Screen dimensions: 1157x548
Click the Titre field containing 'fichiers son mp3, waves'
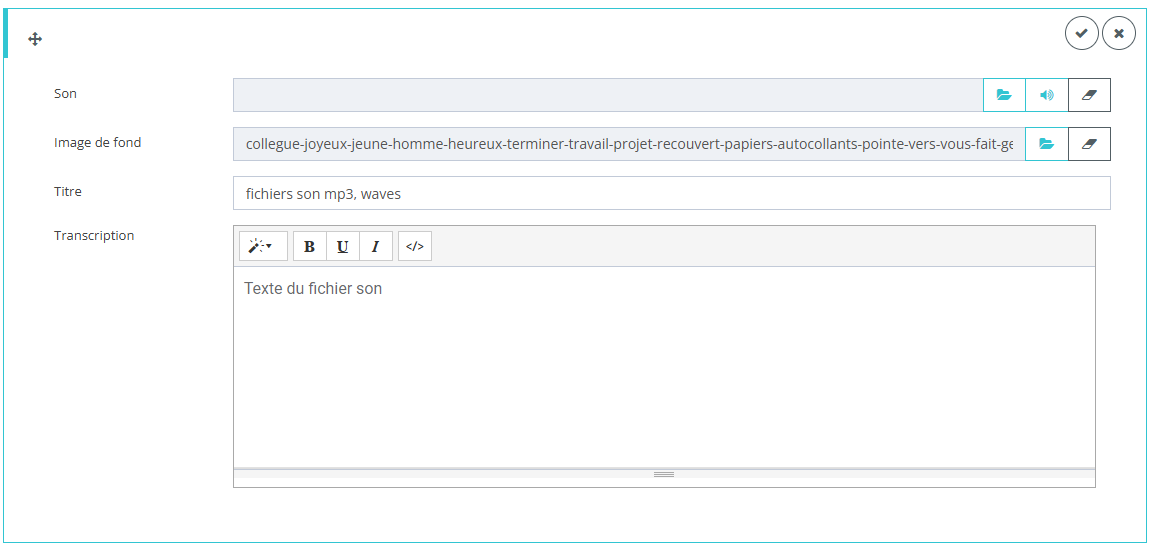pyautogui.click(x=670, y=193)
